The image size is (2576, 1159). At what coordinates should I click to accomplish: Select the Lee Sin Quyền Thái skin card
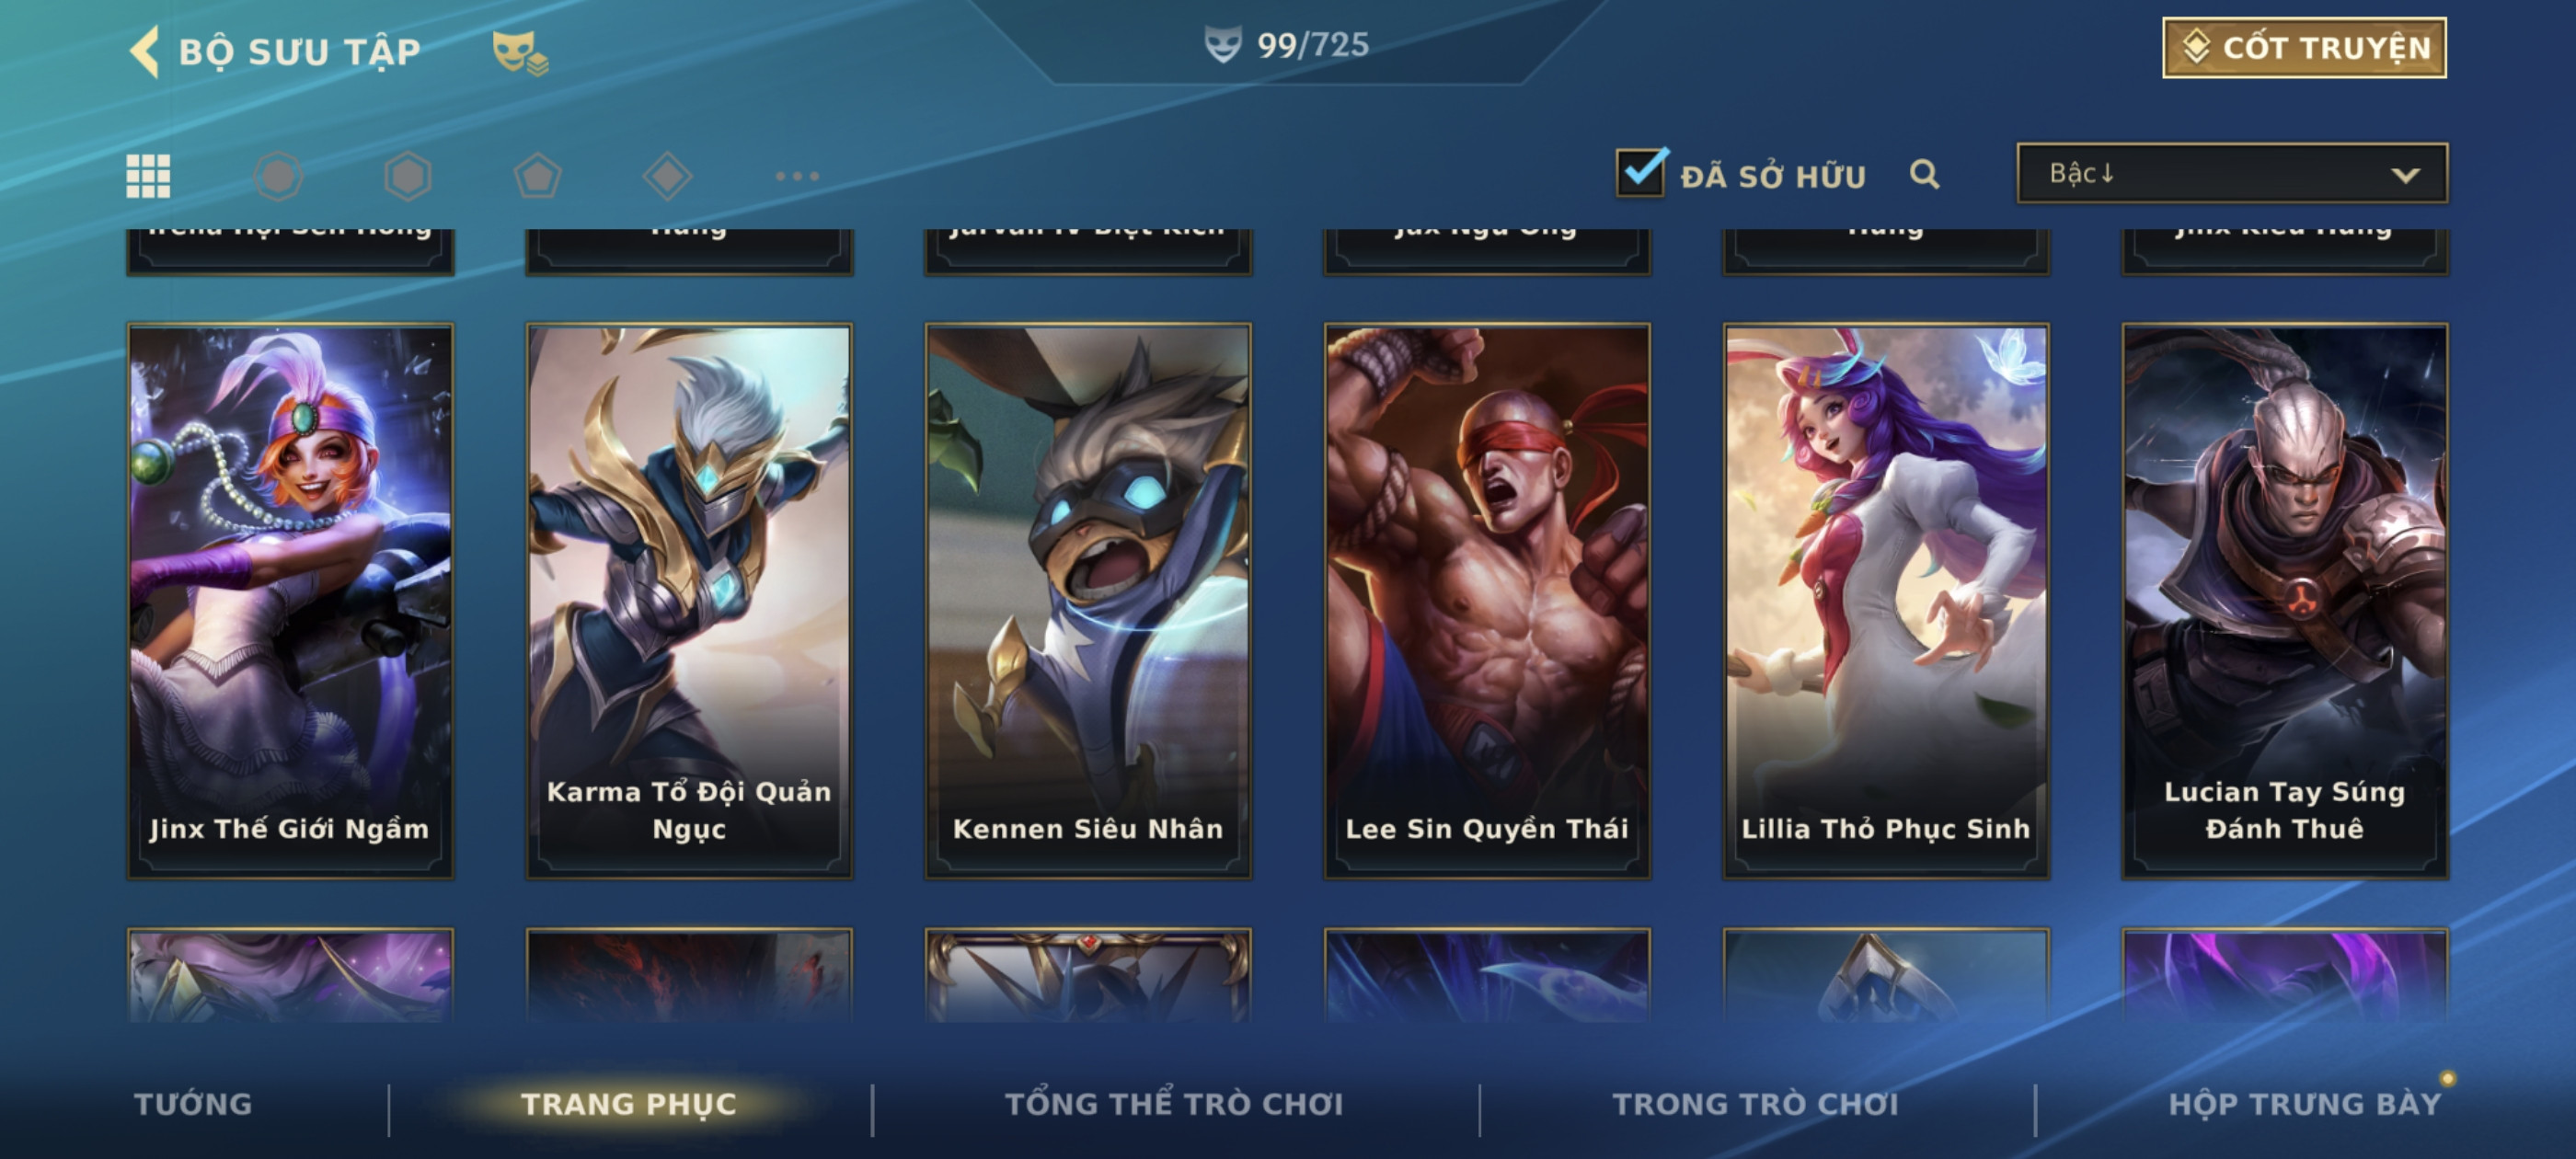(1487, 601)
